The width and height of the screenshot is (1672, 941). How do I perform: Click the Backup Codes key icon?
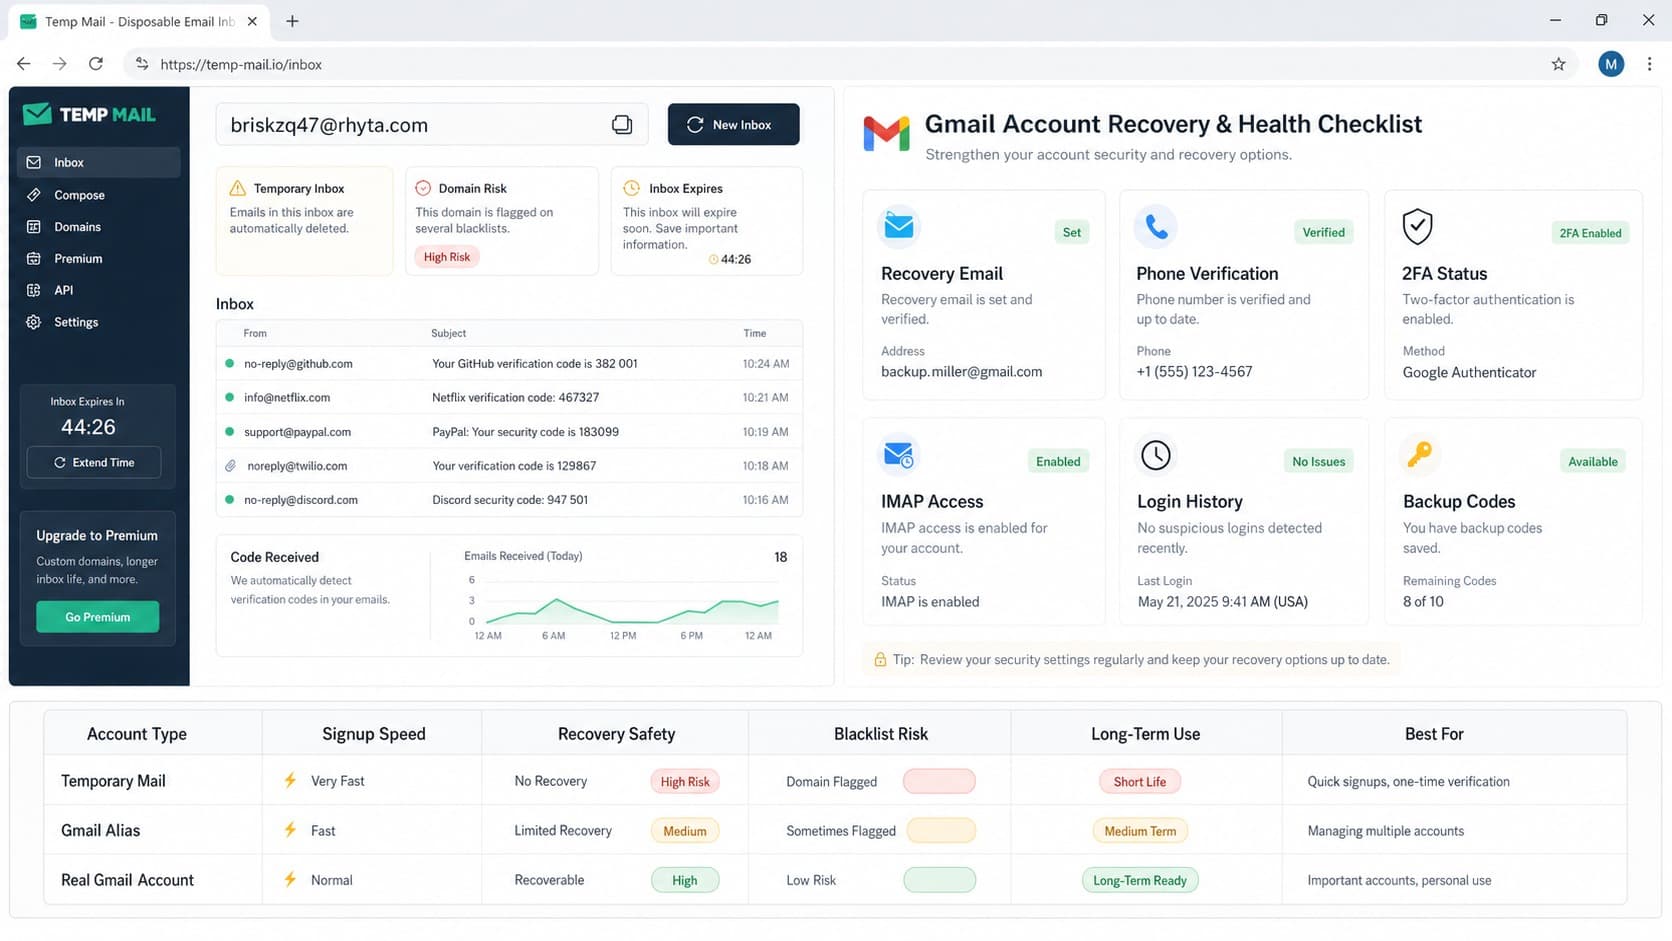point(1419,455)
